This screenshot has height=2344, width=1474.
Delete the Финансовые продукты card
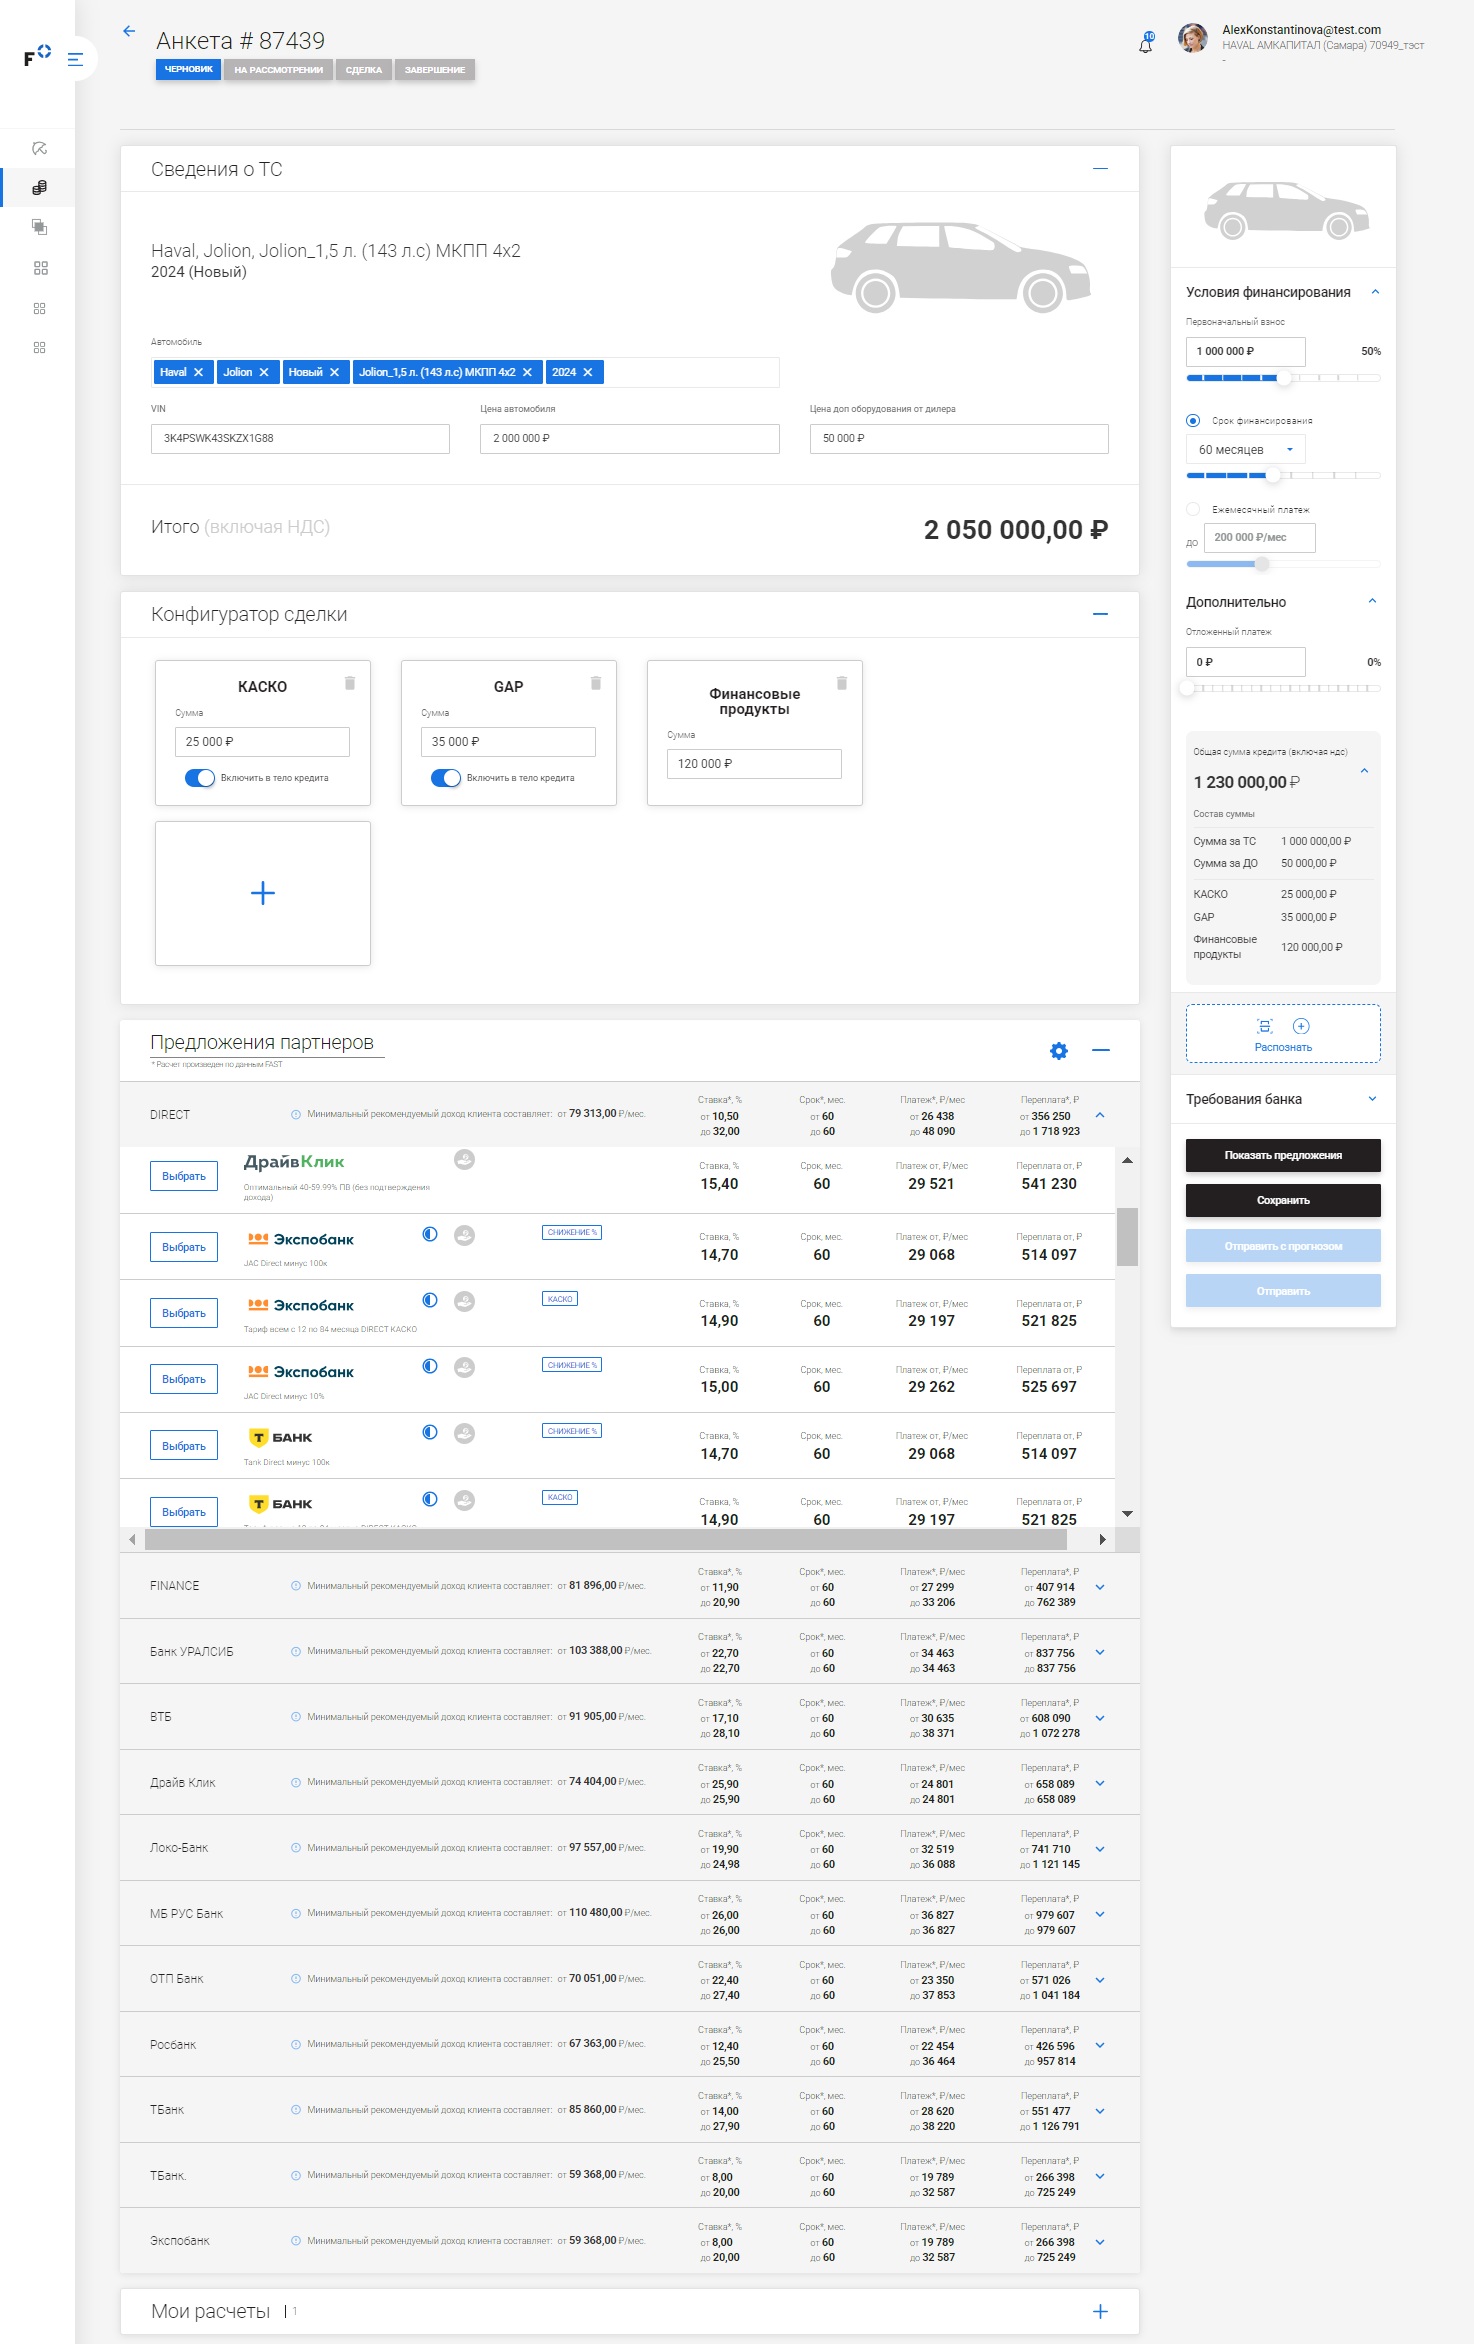(842, 683)
